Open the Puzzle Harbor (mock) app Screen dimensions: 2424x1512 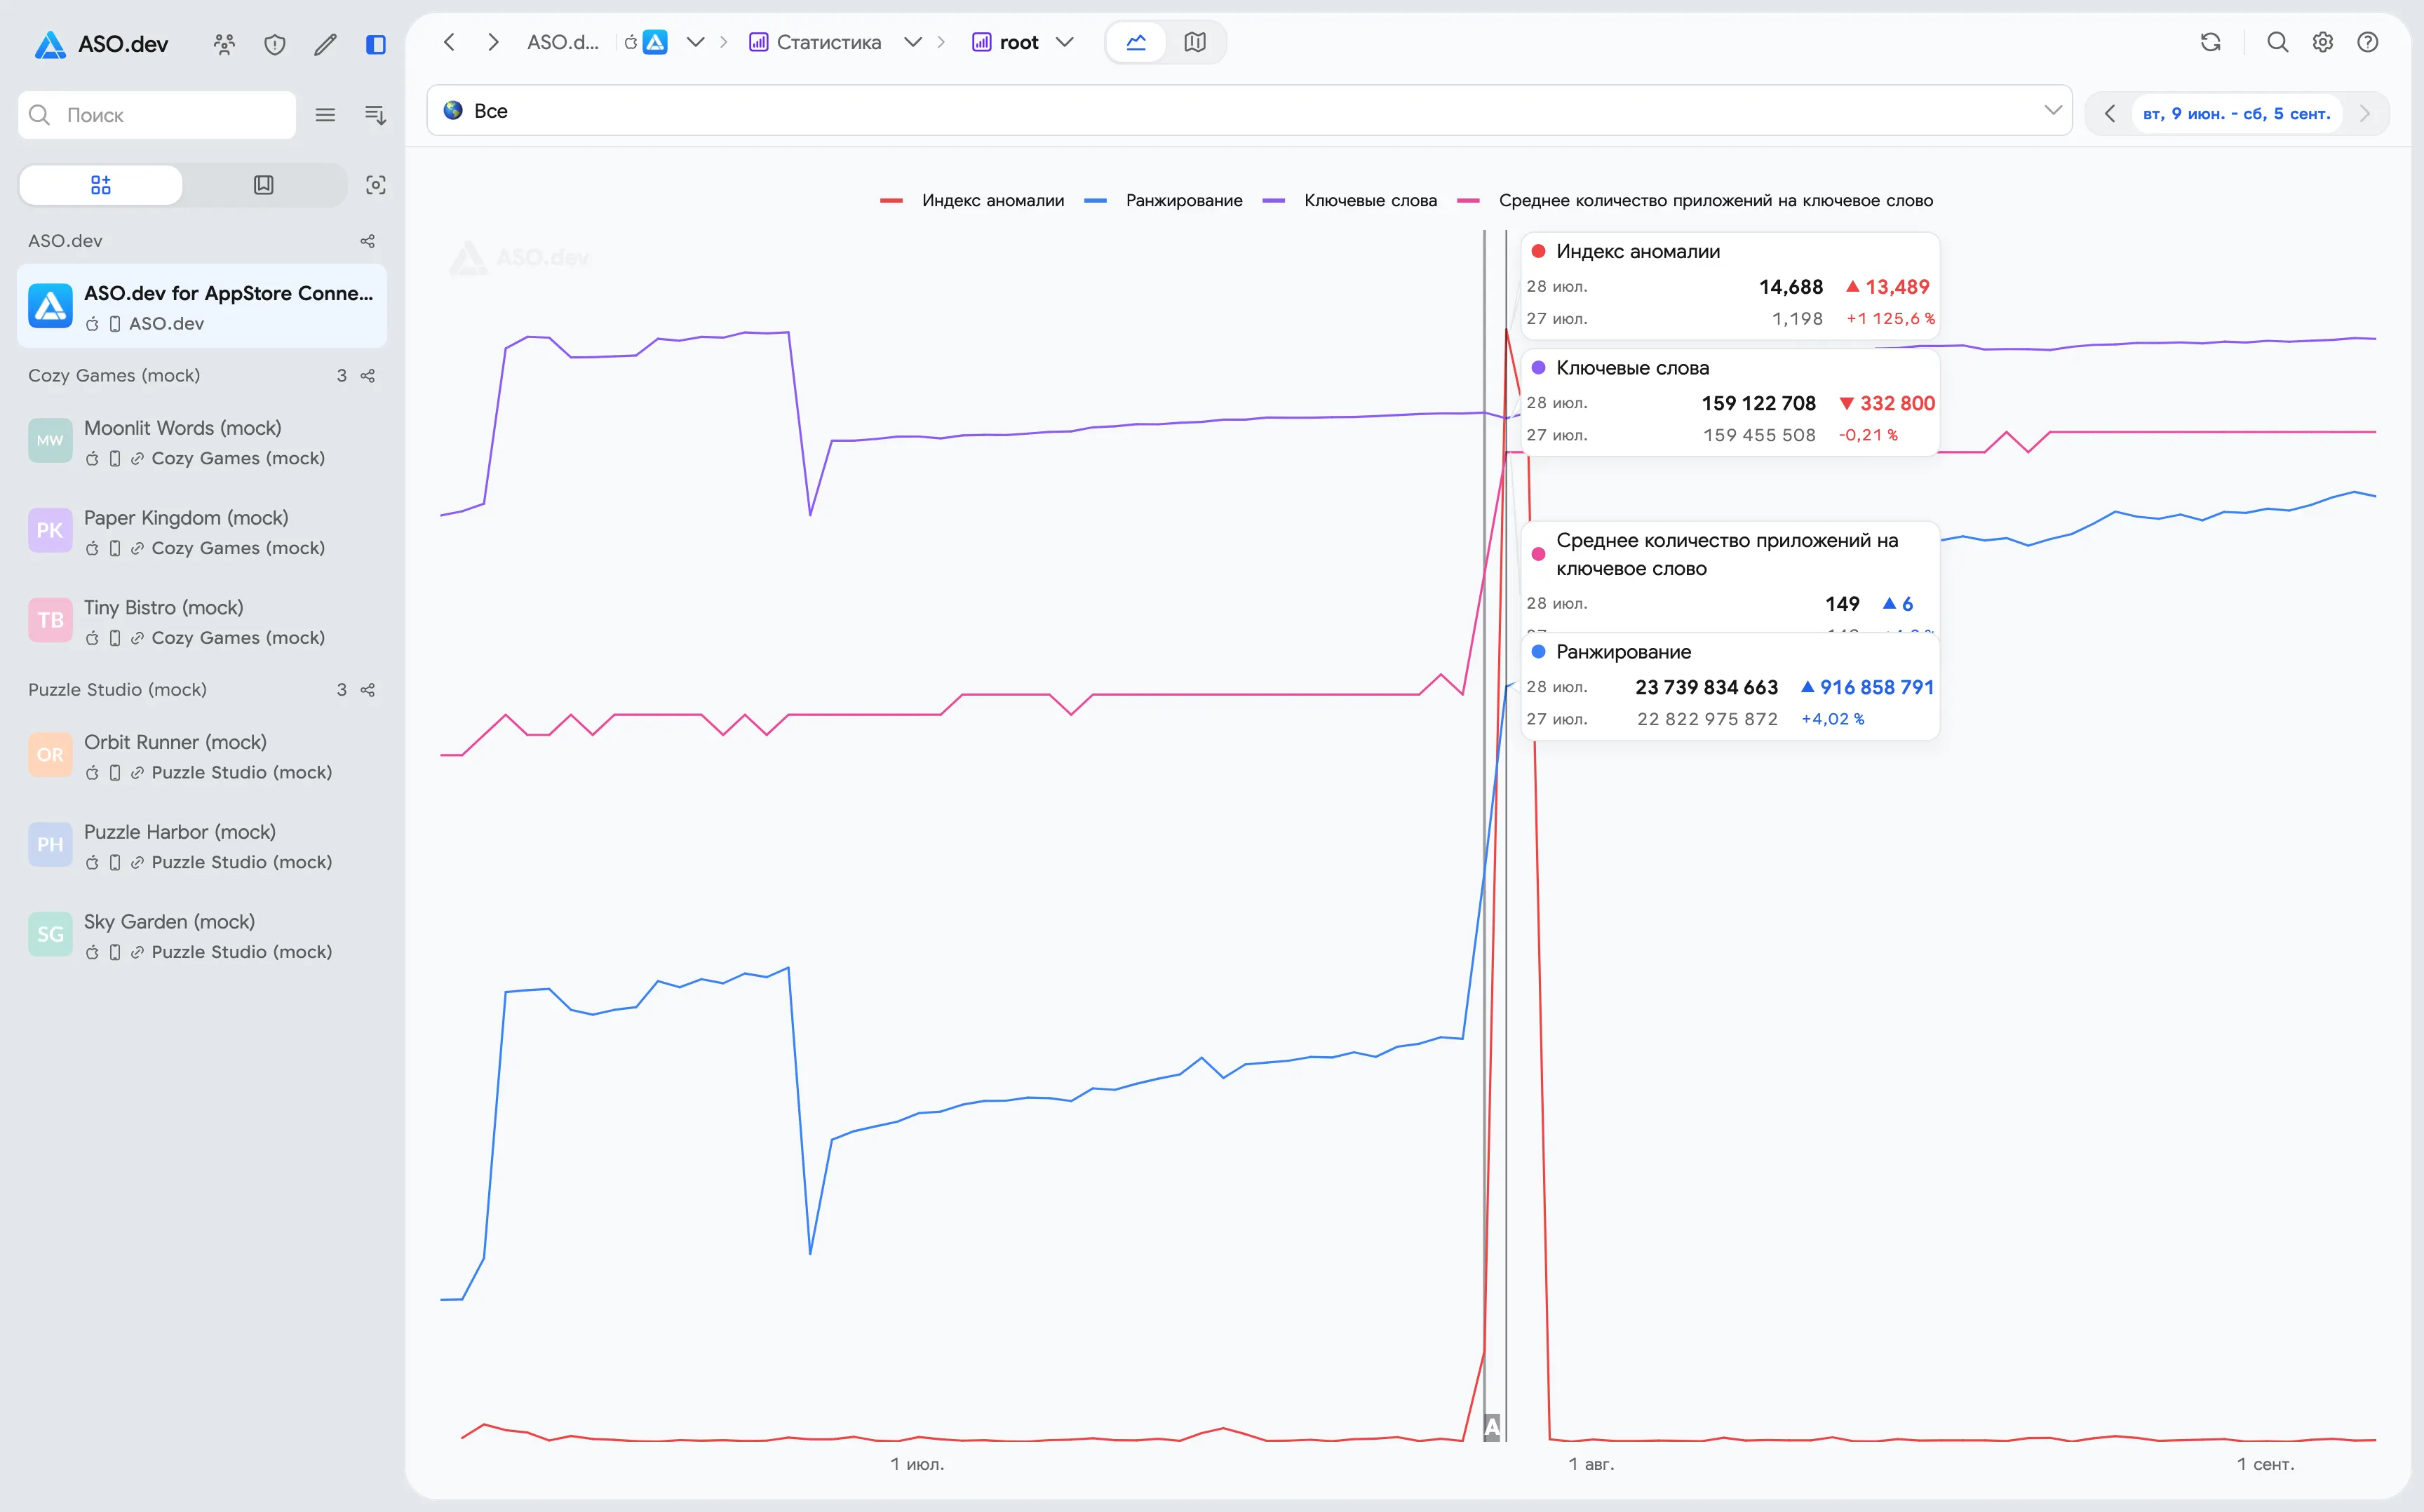point(202,846)
